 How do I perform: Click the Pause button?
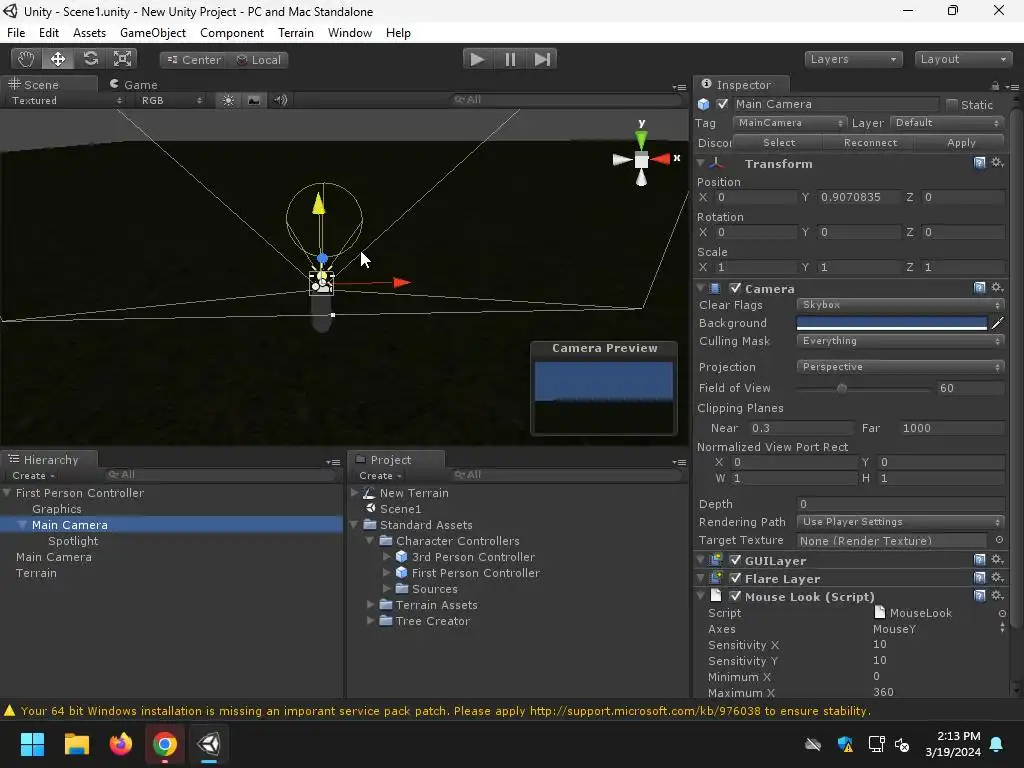tap(510, 59)
